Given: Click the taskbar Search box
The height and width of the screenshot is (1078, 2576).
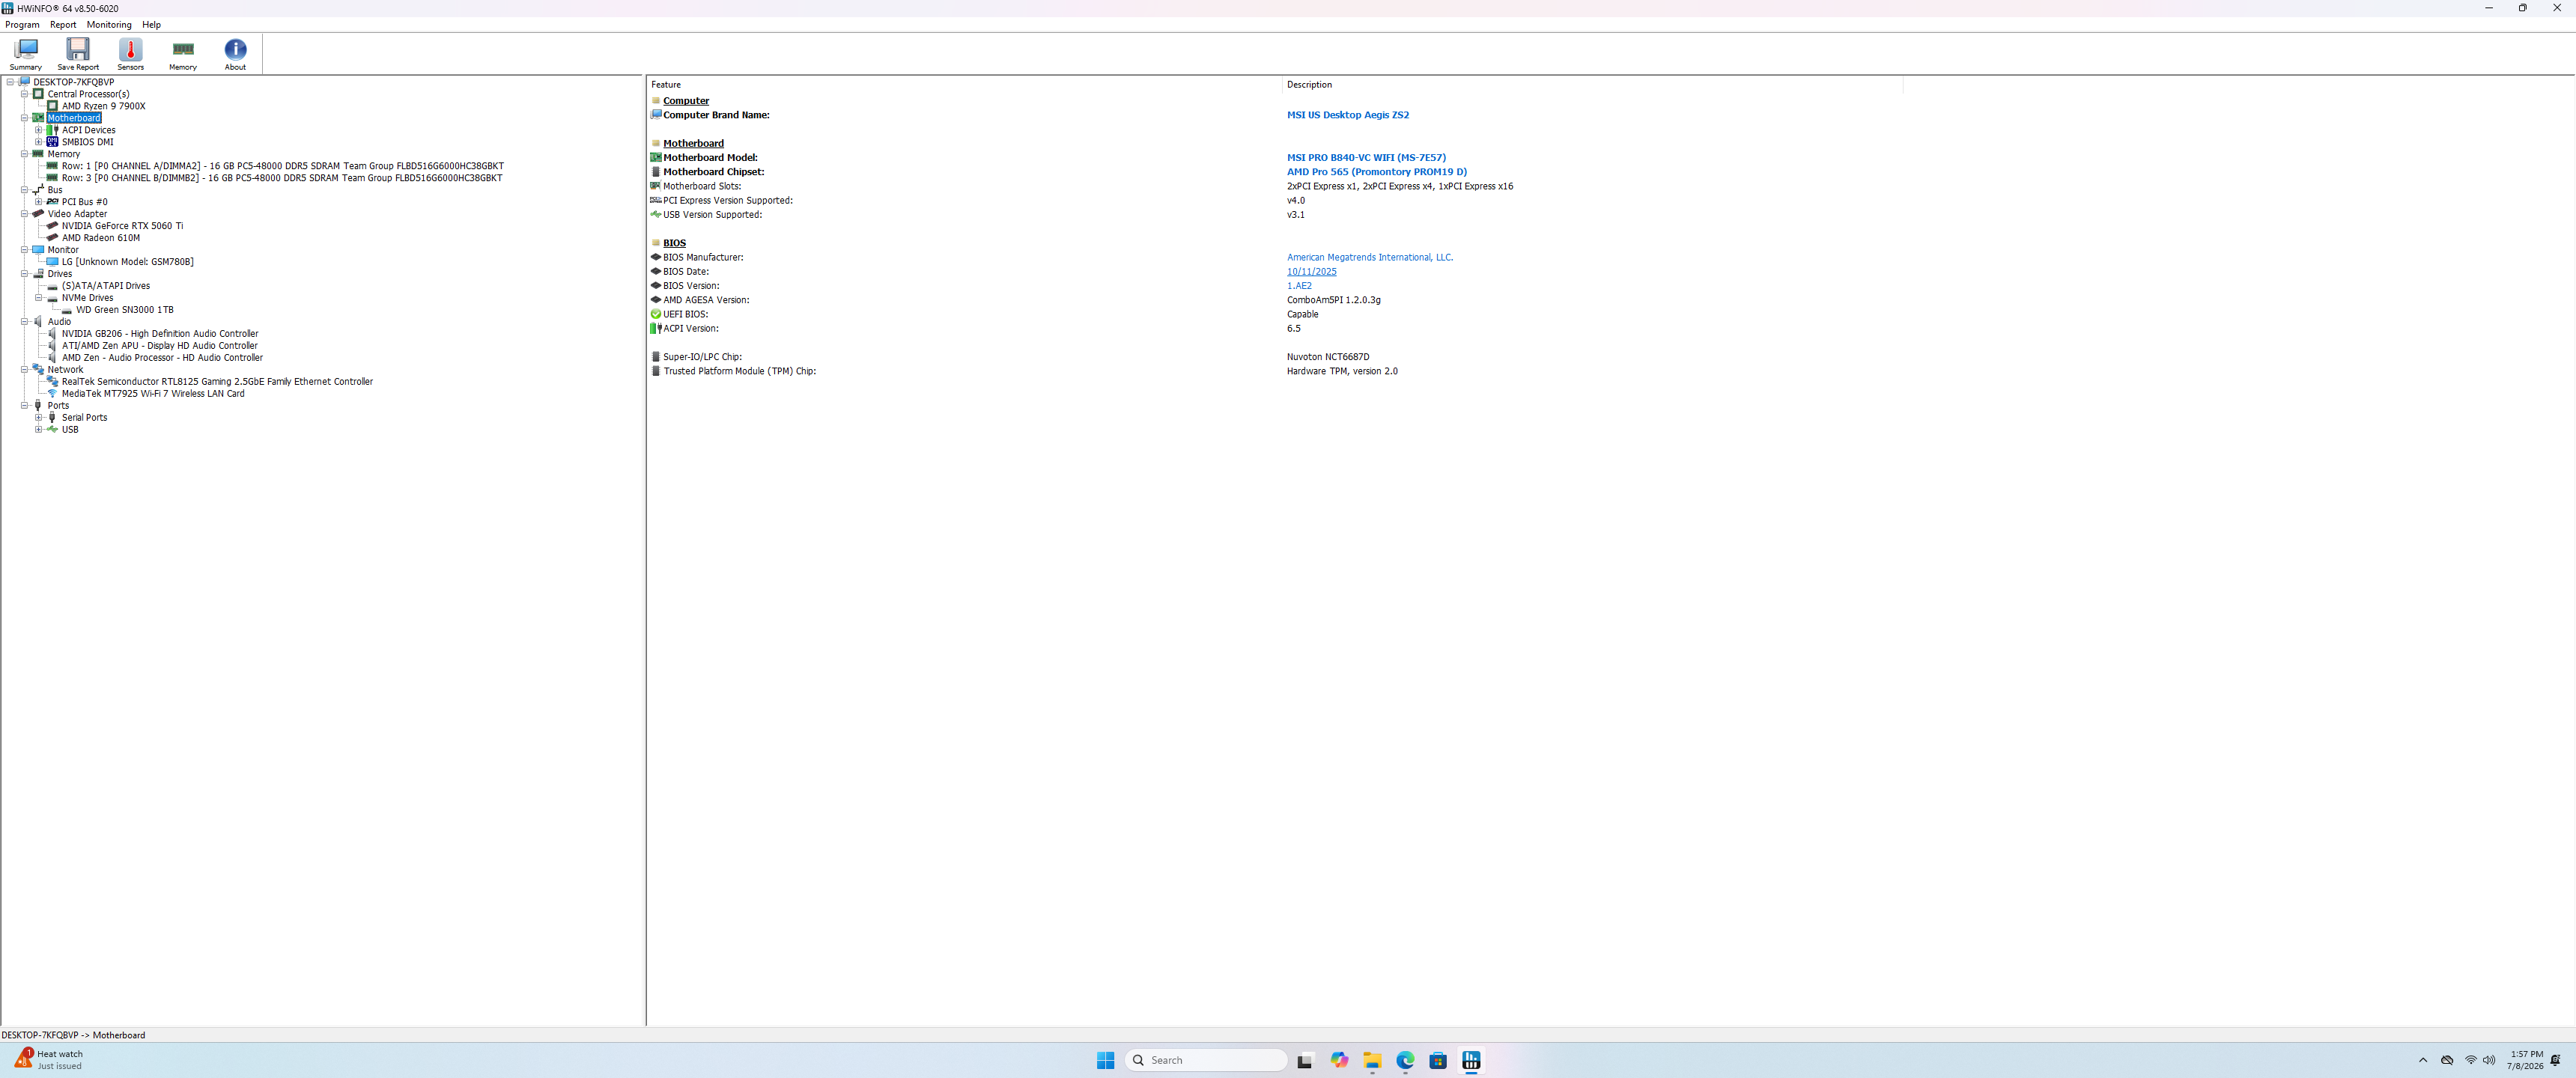Looking at the screenshot, I should (x=1207, y=1060).
